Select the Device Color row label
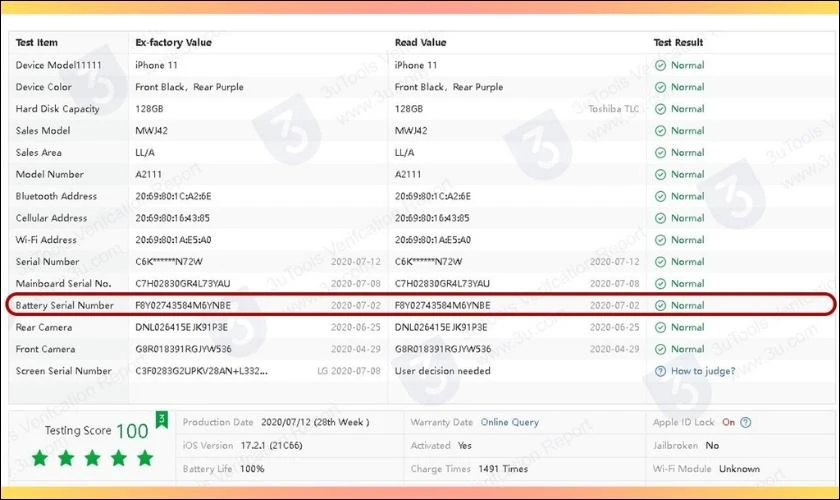This screenshot has width=840, height=500. (x=43, y=87)
